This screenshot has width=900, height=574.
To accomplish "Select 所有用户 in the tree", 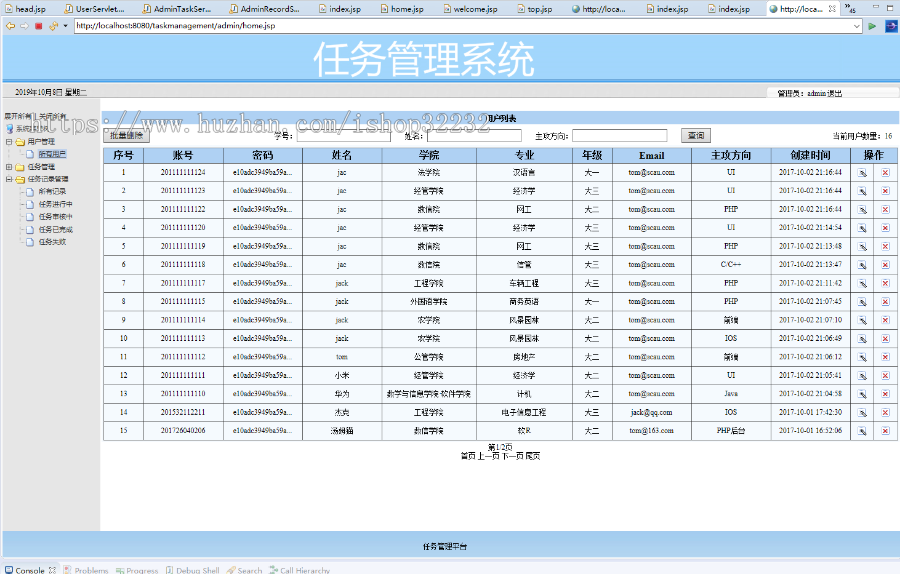I will (x=52, y=154).
